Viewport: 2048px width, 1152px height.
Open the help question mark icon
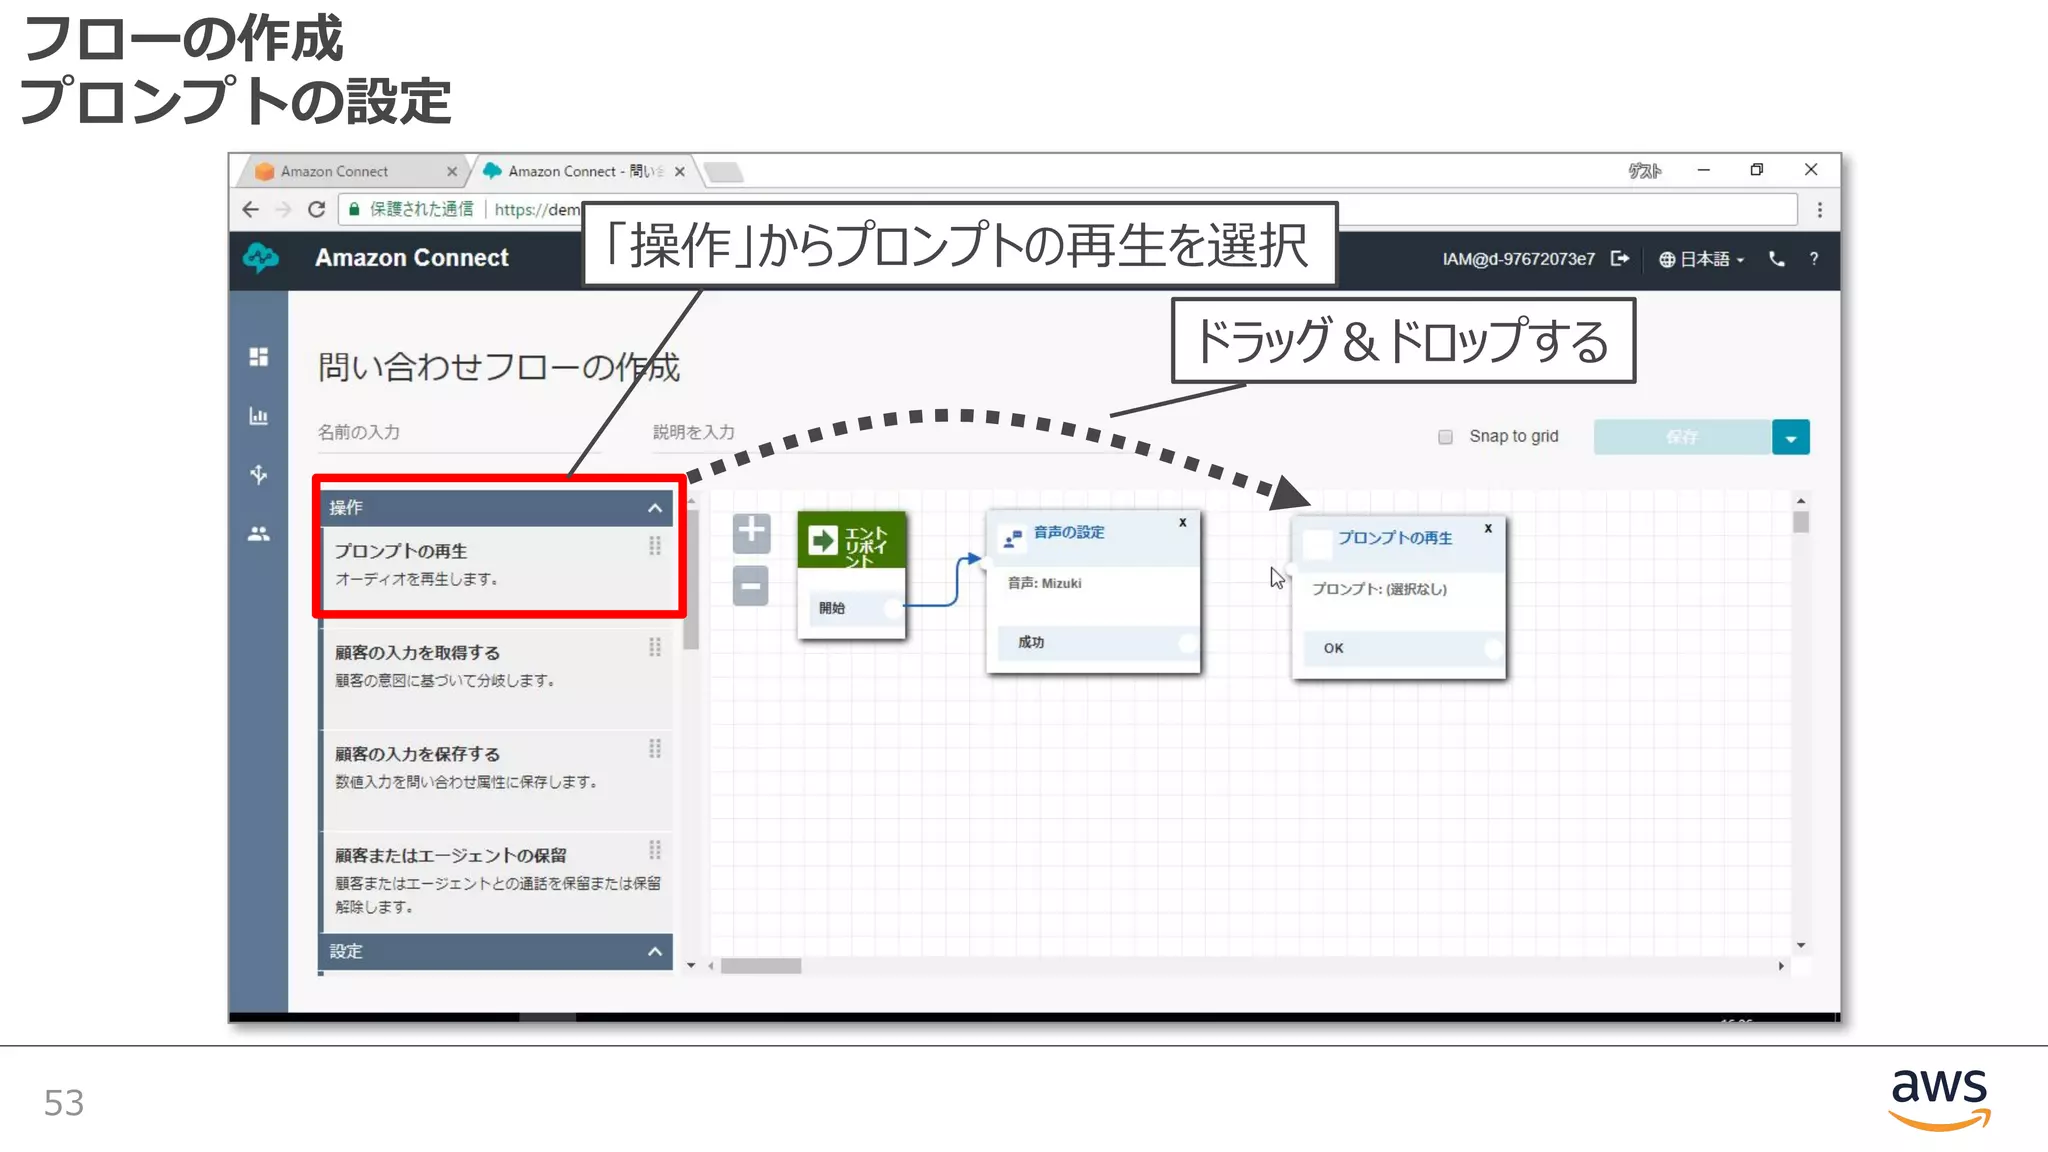tap(1814, 259)
